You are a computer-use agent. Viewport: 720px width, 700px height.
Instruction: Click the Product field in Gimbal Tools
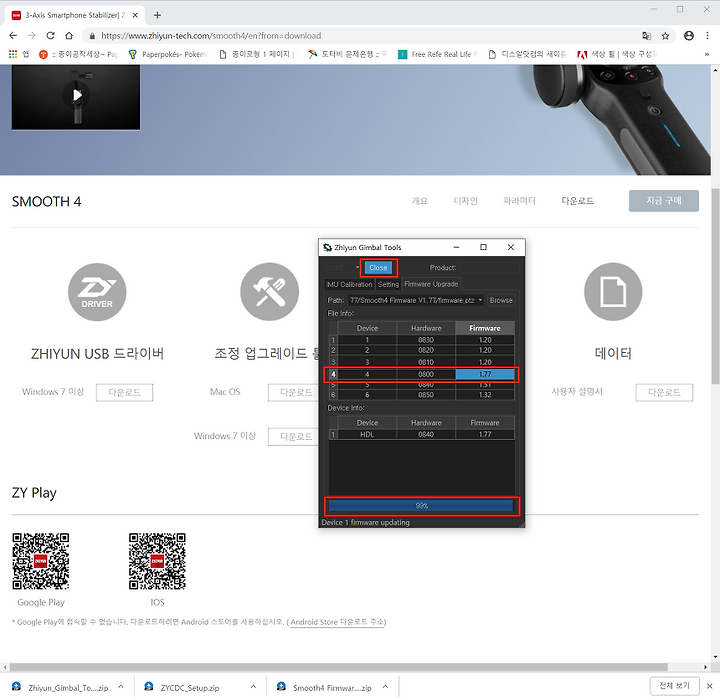click(x=490, y=267)
